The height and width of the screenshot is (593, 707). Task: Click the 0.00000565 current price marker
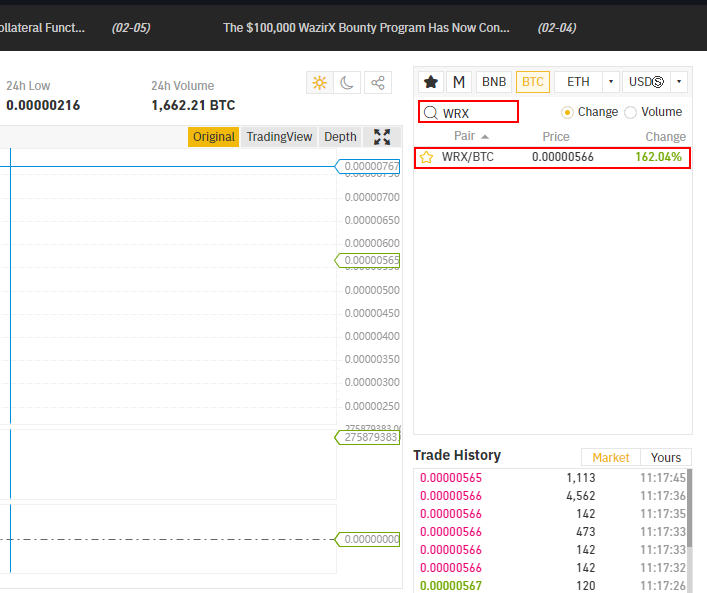(x=367, y=260)
